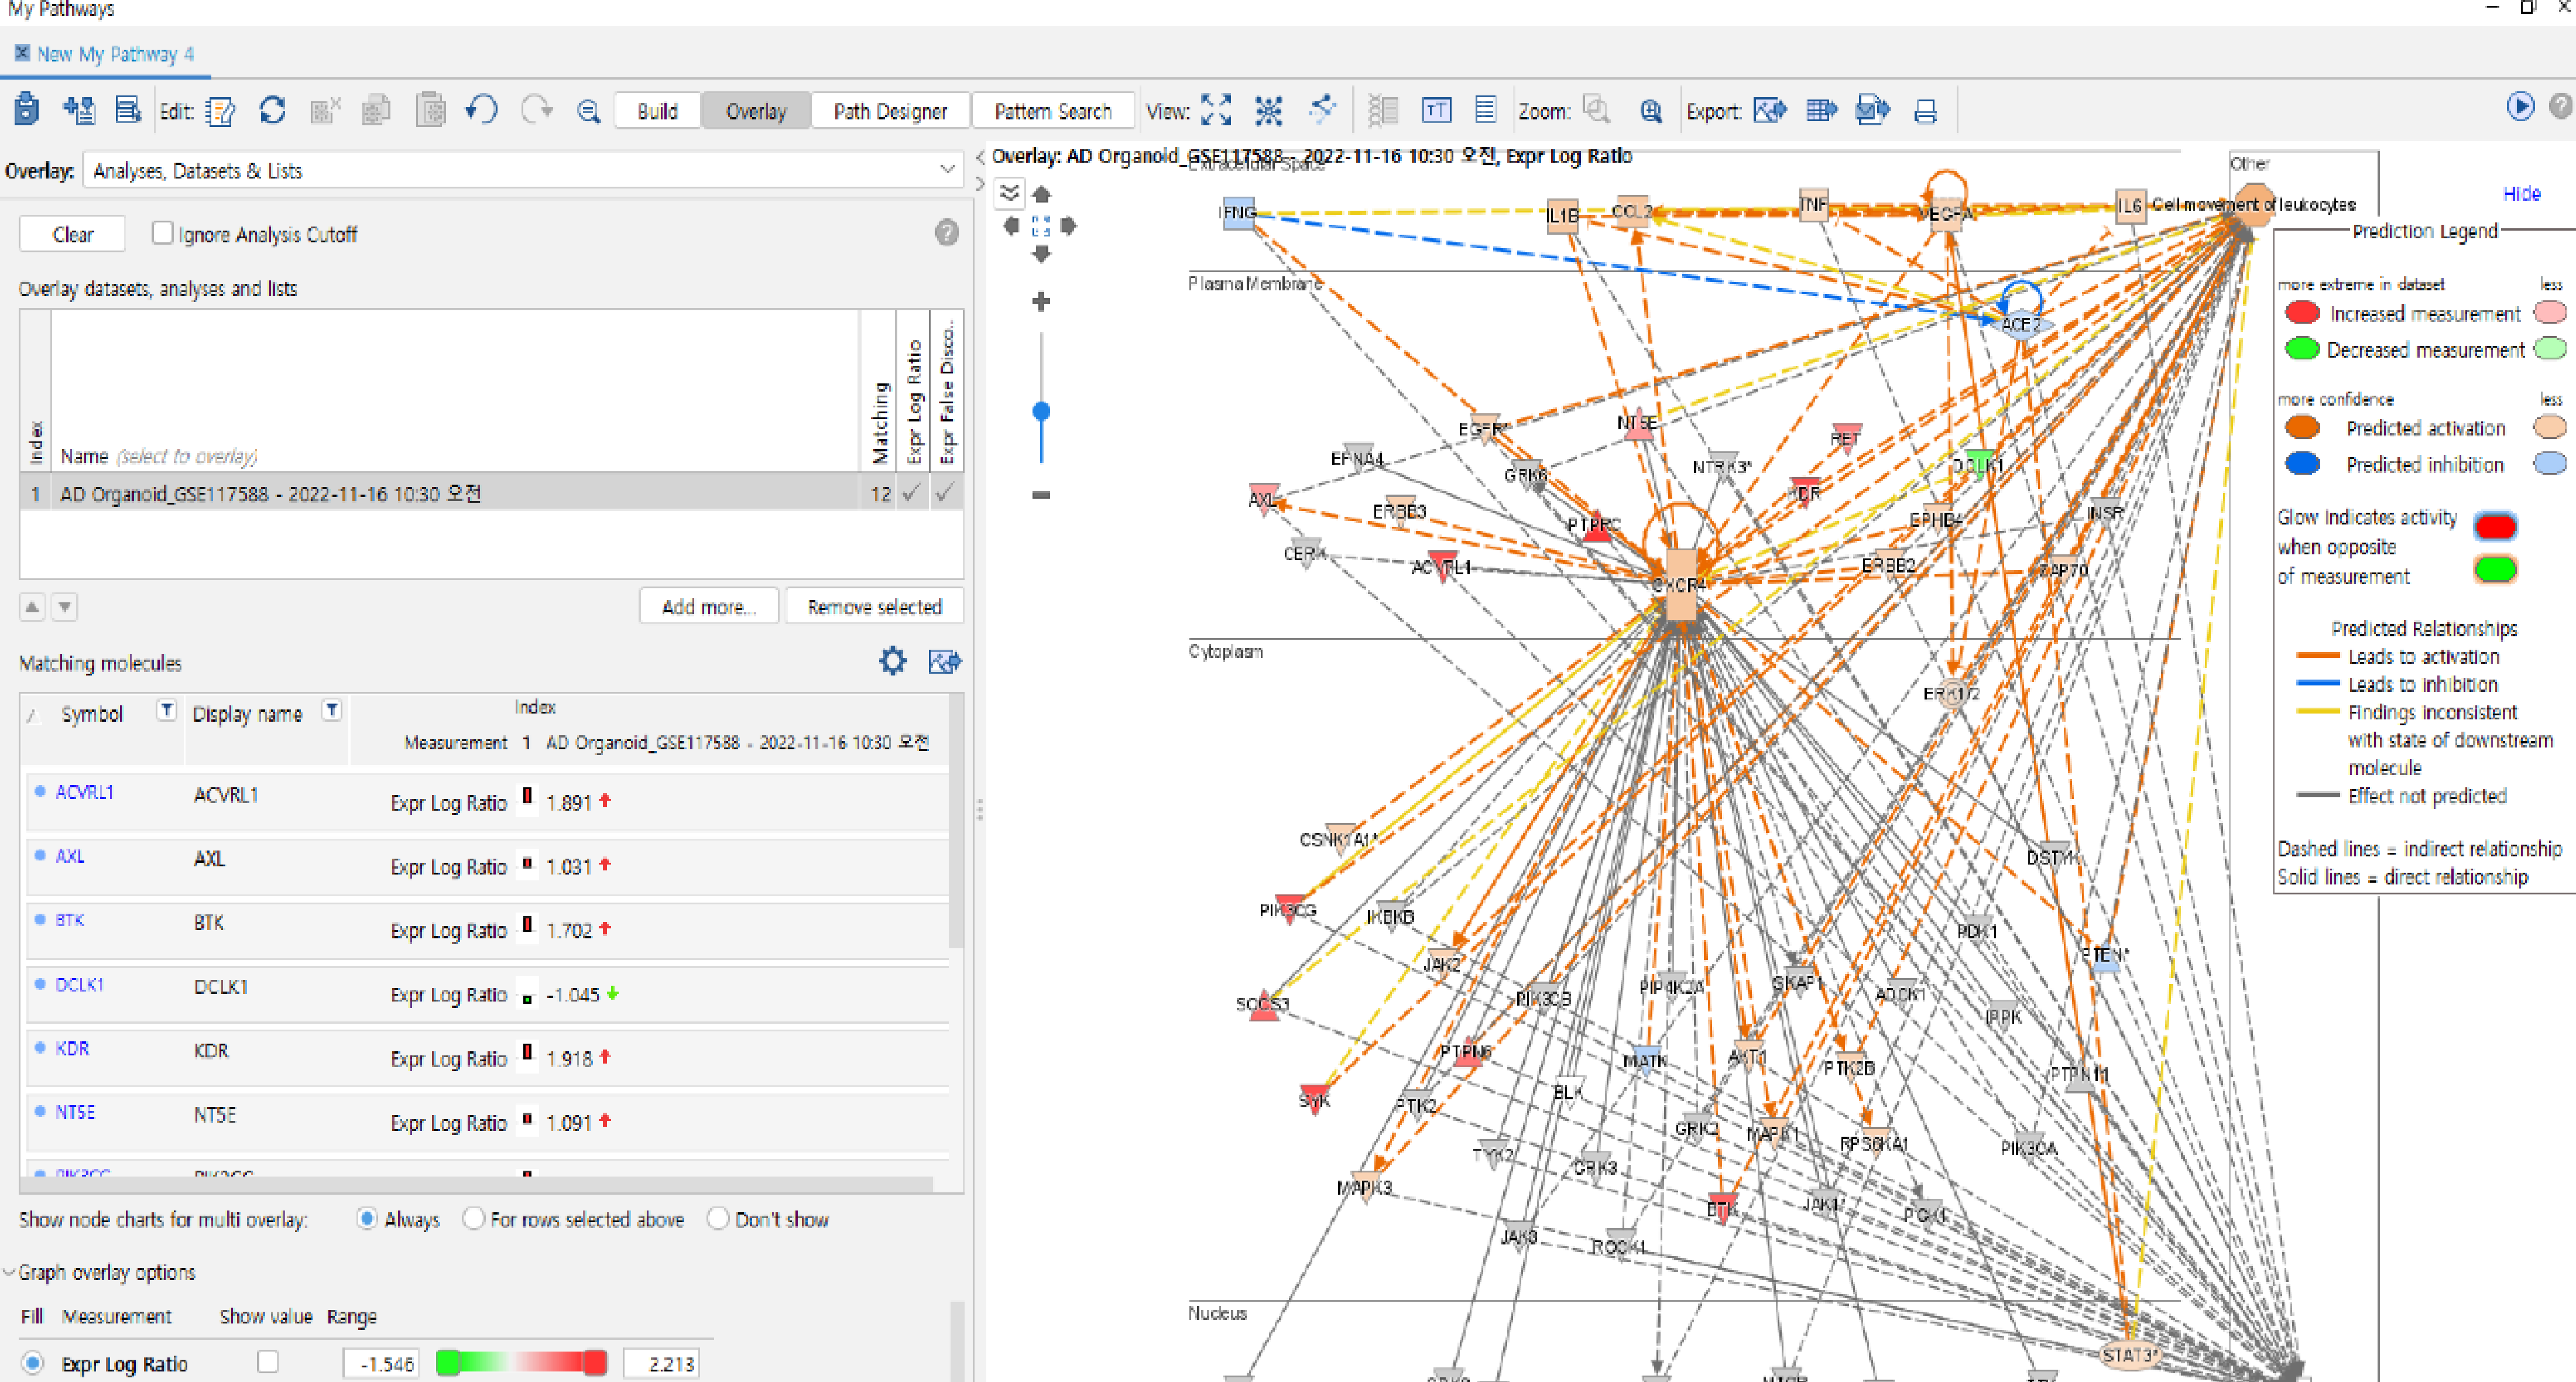Click the play tutorial icon
This screenshot has width=2576, height=1382.
point(2520,106)
